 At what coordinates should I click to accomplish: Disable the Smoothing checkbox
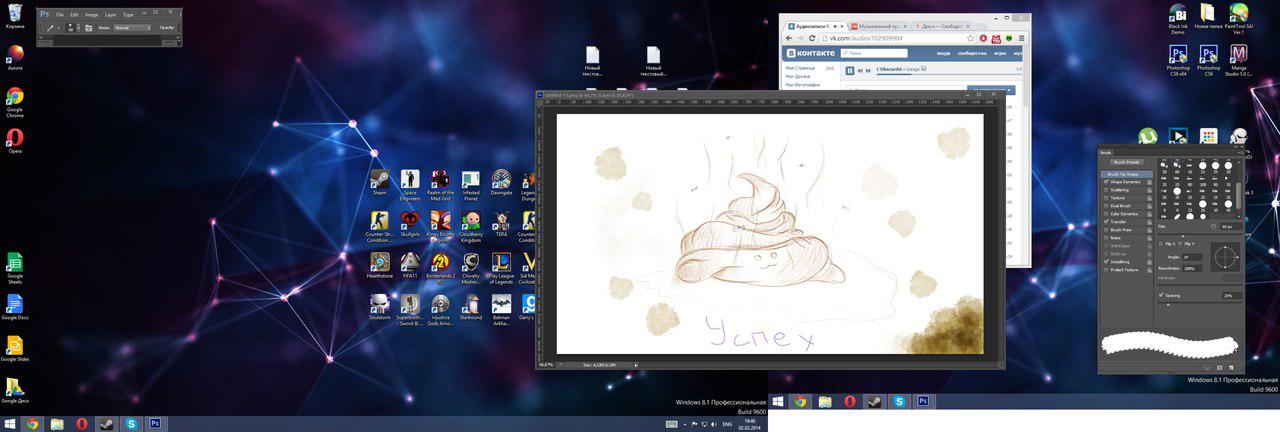tap(1105, 262)
